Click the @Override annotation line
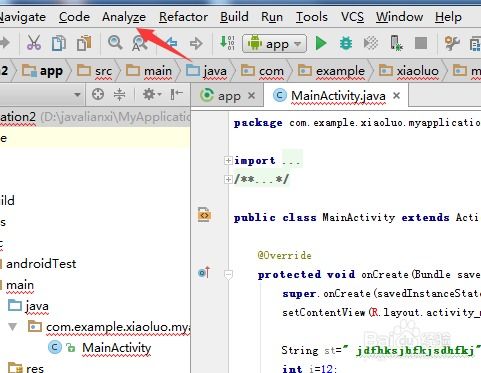The image size is (481, 373). click(285, 256)
